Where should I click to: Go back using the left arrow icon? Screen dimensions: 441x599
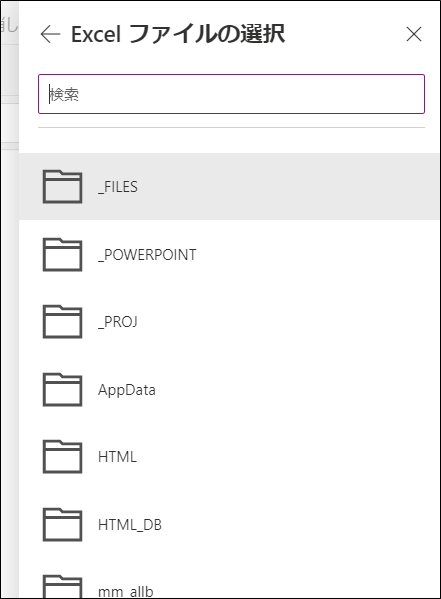click(50, 34)
